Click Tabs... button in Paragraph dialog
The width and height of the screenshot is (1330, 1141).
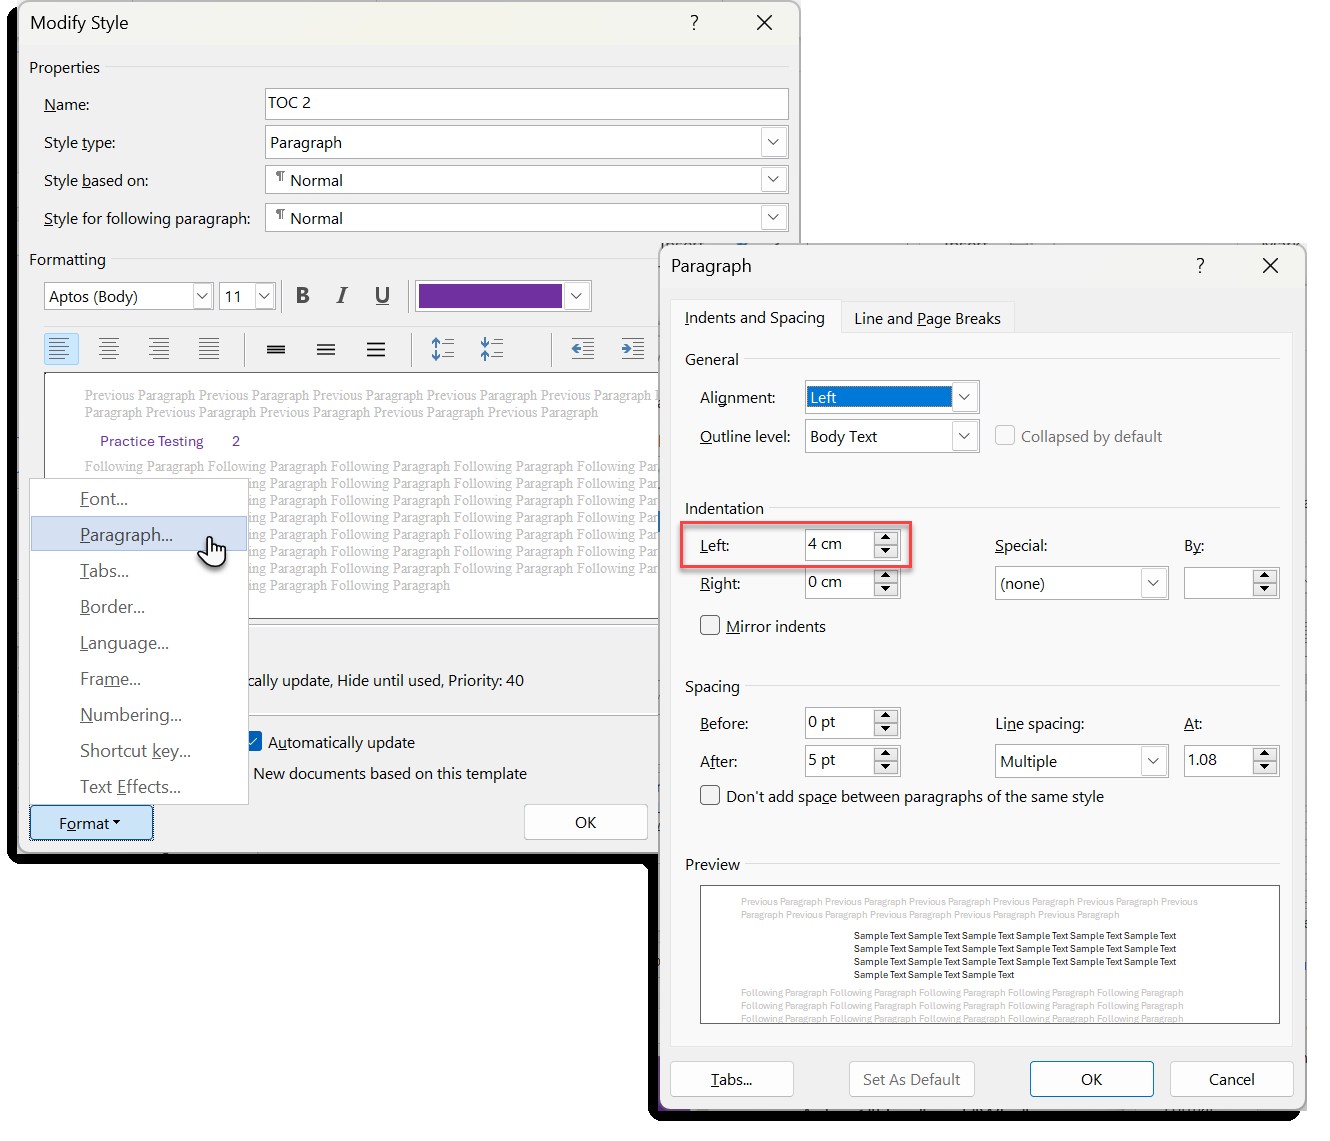[731, 1079]
